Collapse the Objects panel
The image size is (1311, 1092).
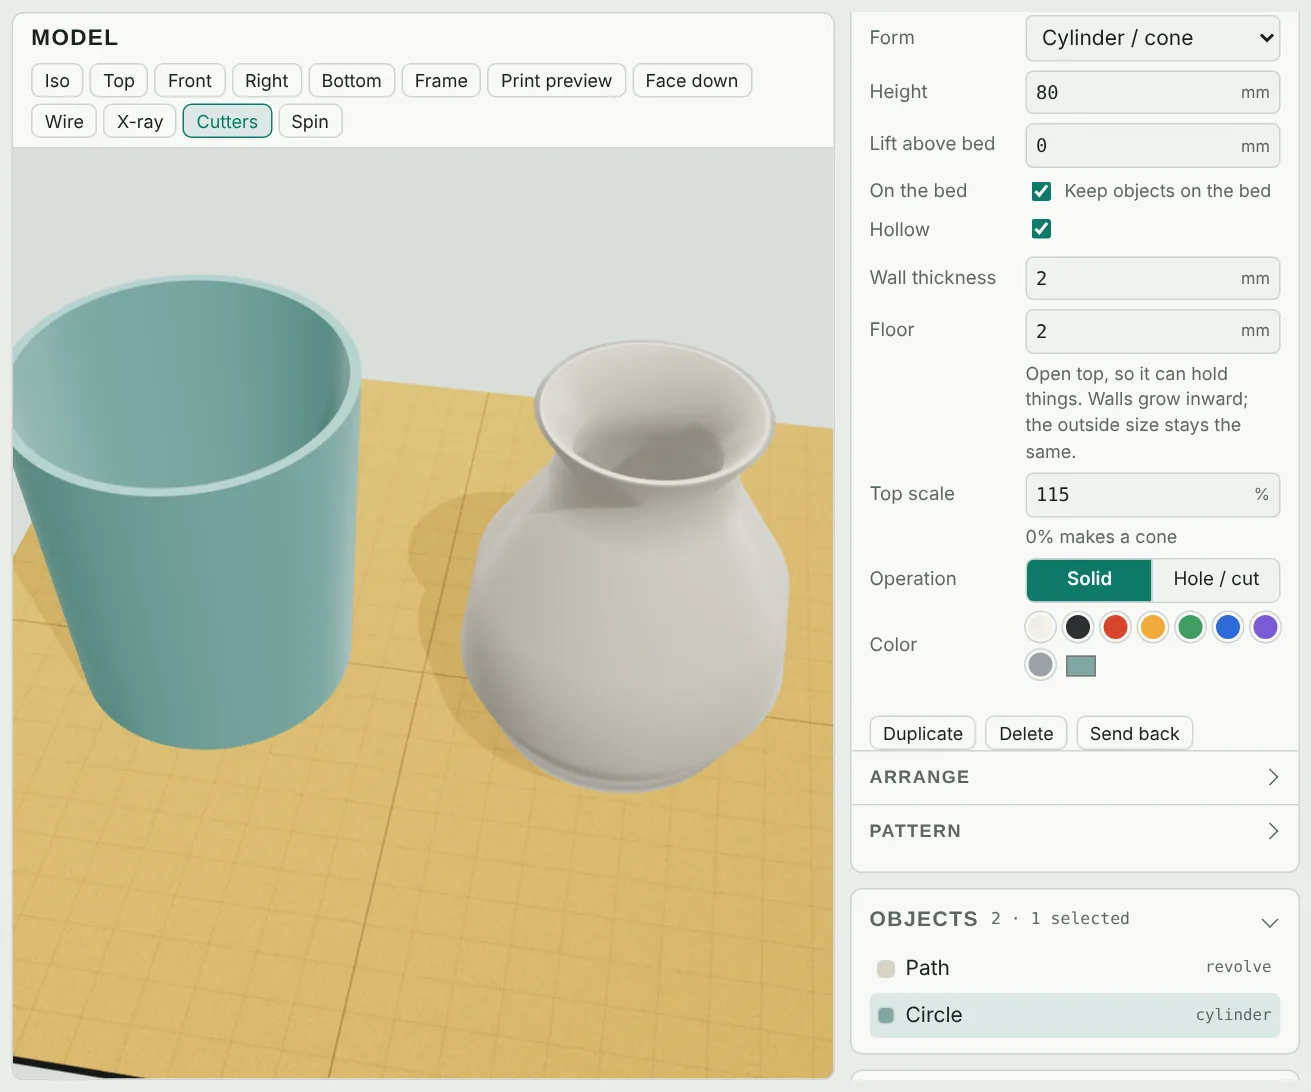pos(1270,922)
